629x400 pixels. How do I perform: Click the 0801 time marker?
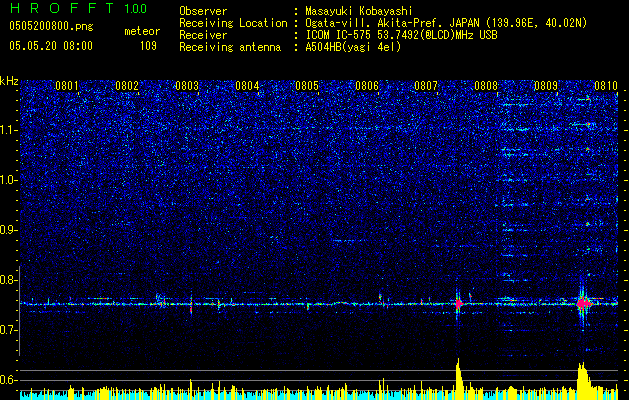pyautogui.click(x=67, y=86)
